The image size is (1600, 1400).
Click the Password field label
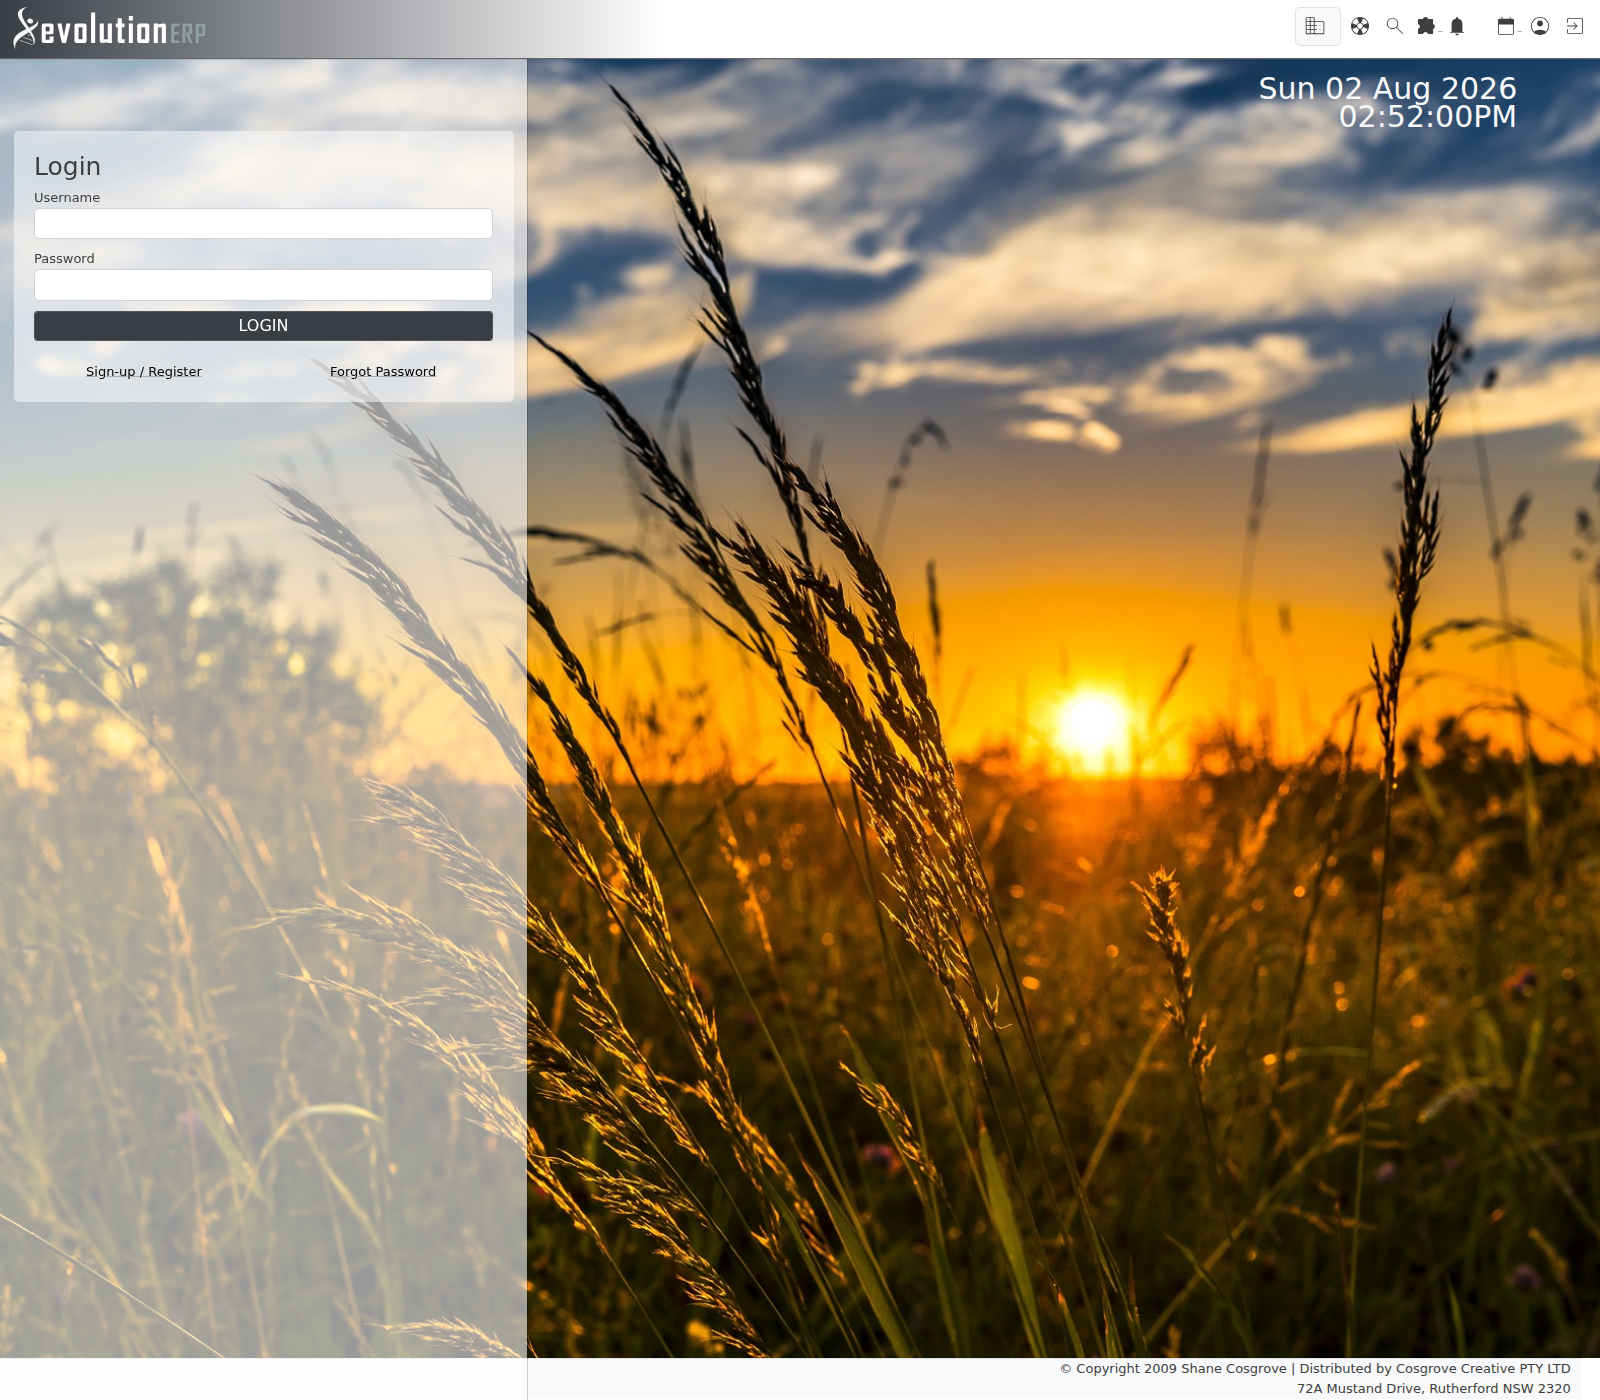coord(64,259)
